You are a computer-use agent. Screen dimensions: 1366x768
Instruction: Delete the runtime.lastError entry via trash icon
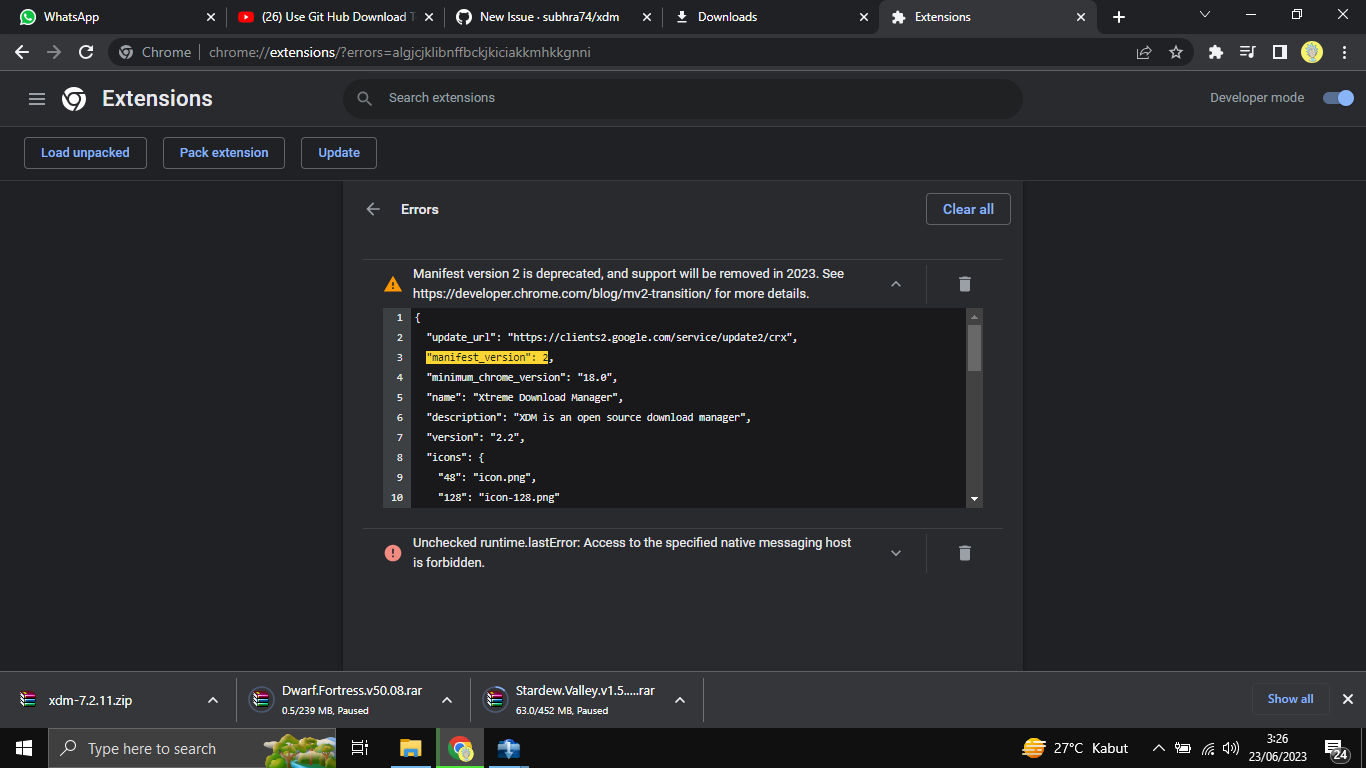pyautogui.click(x=964, y=553)
